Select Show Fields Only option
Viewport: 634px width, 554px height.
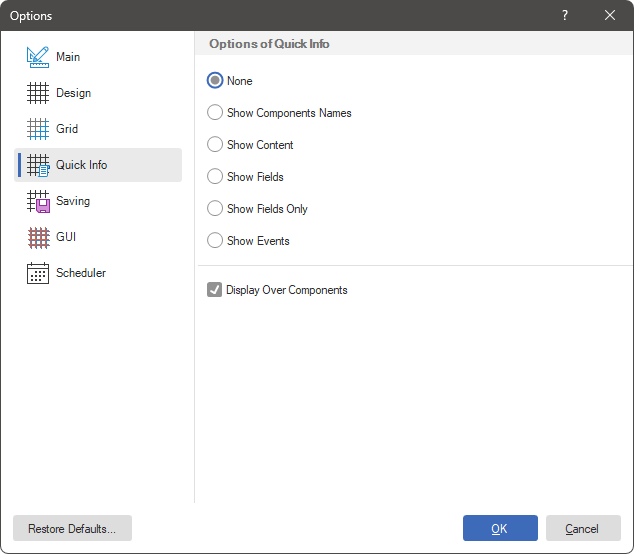pyautogui.click(x=215, y=209)
